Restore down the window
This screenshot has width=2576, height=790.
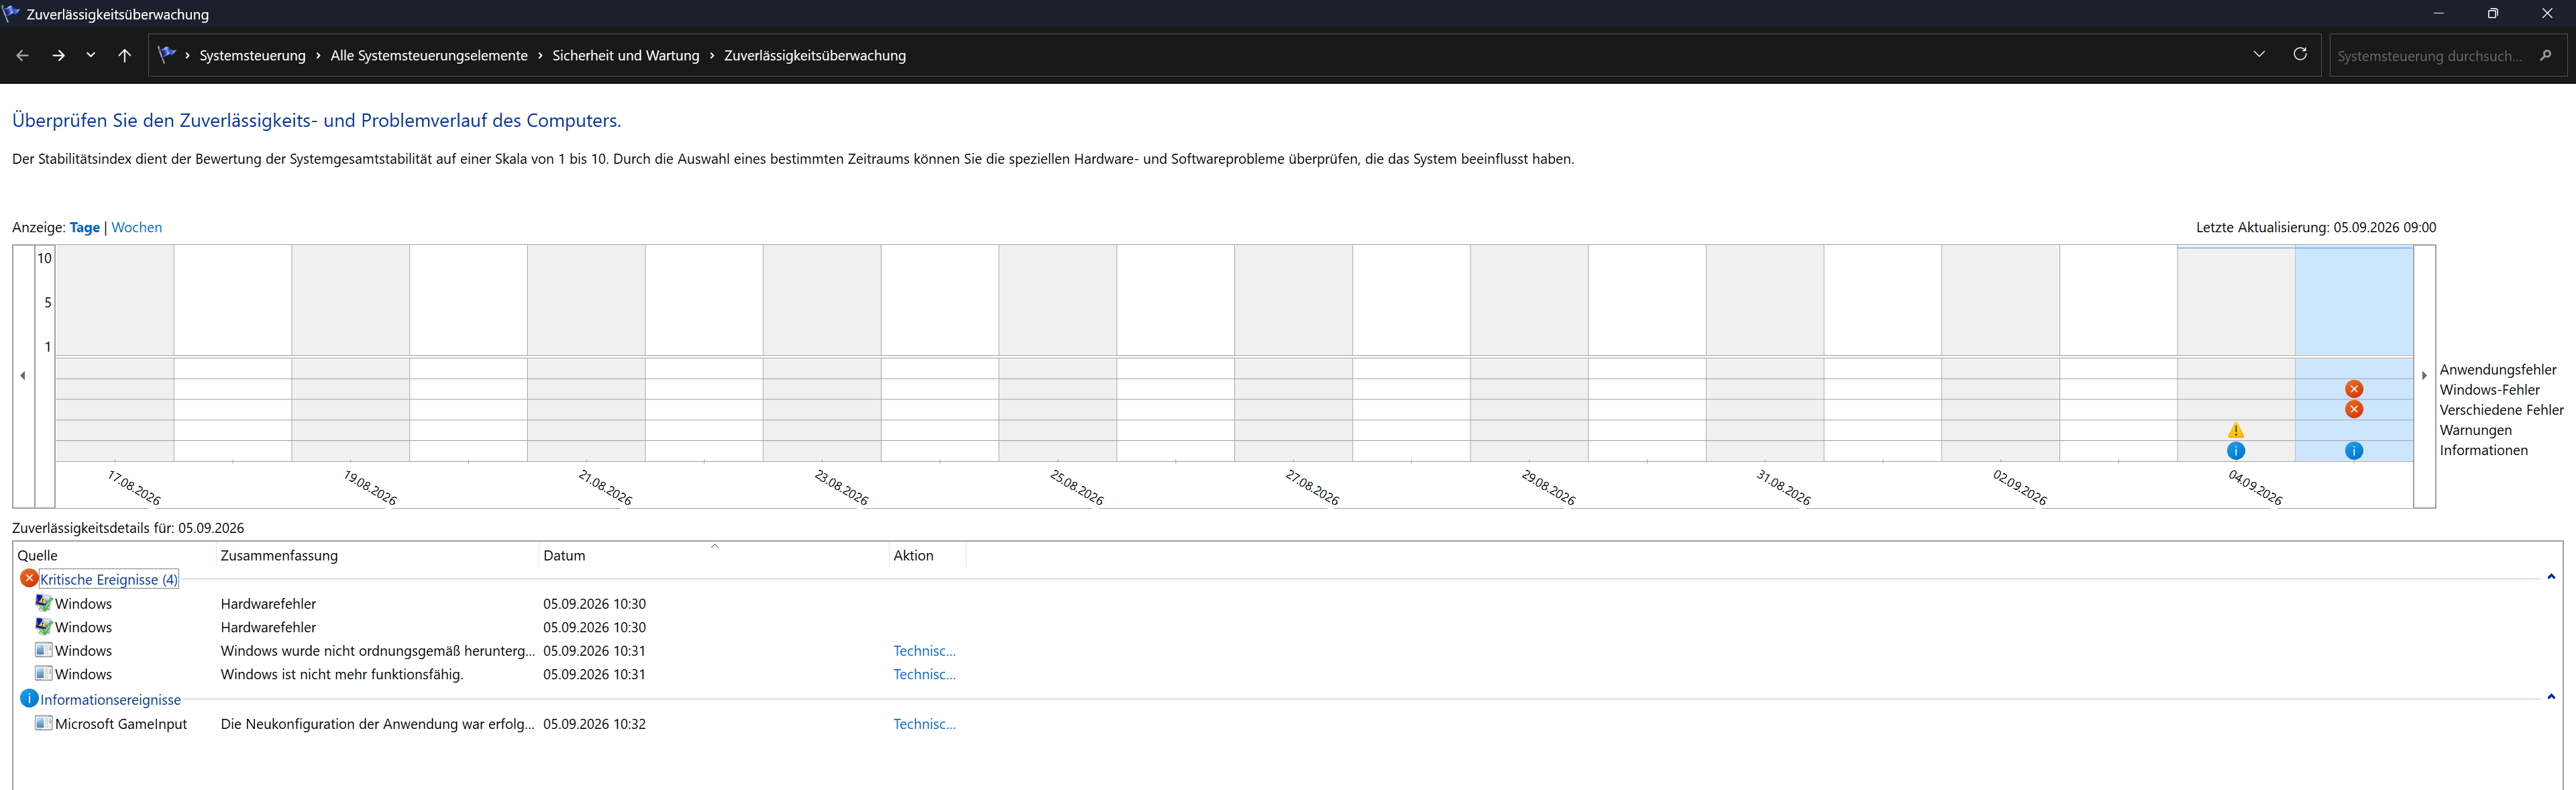(x=2492, y=13)
